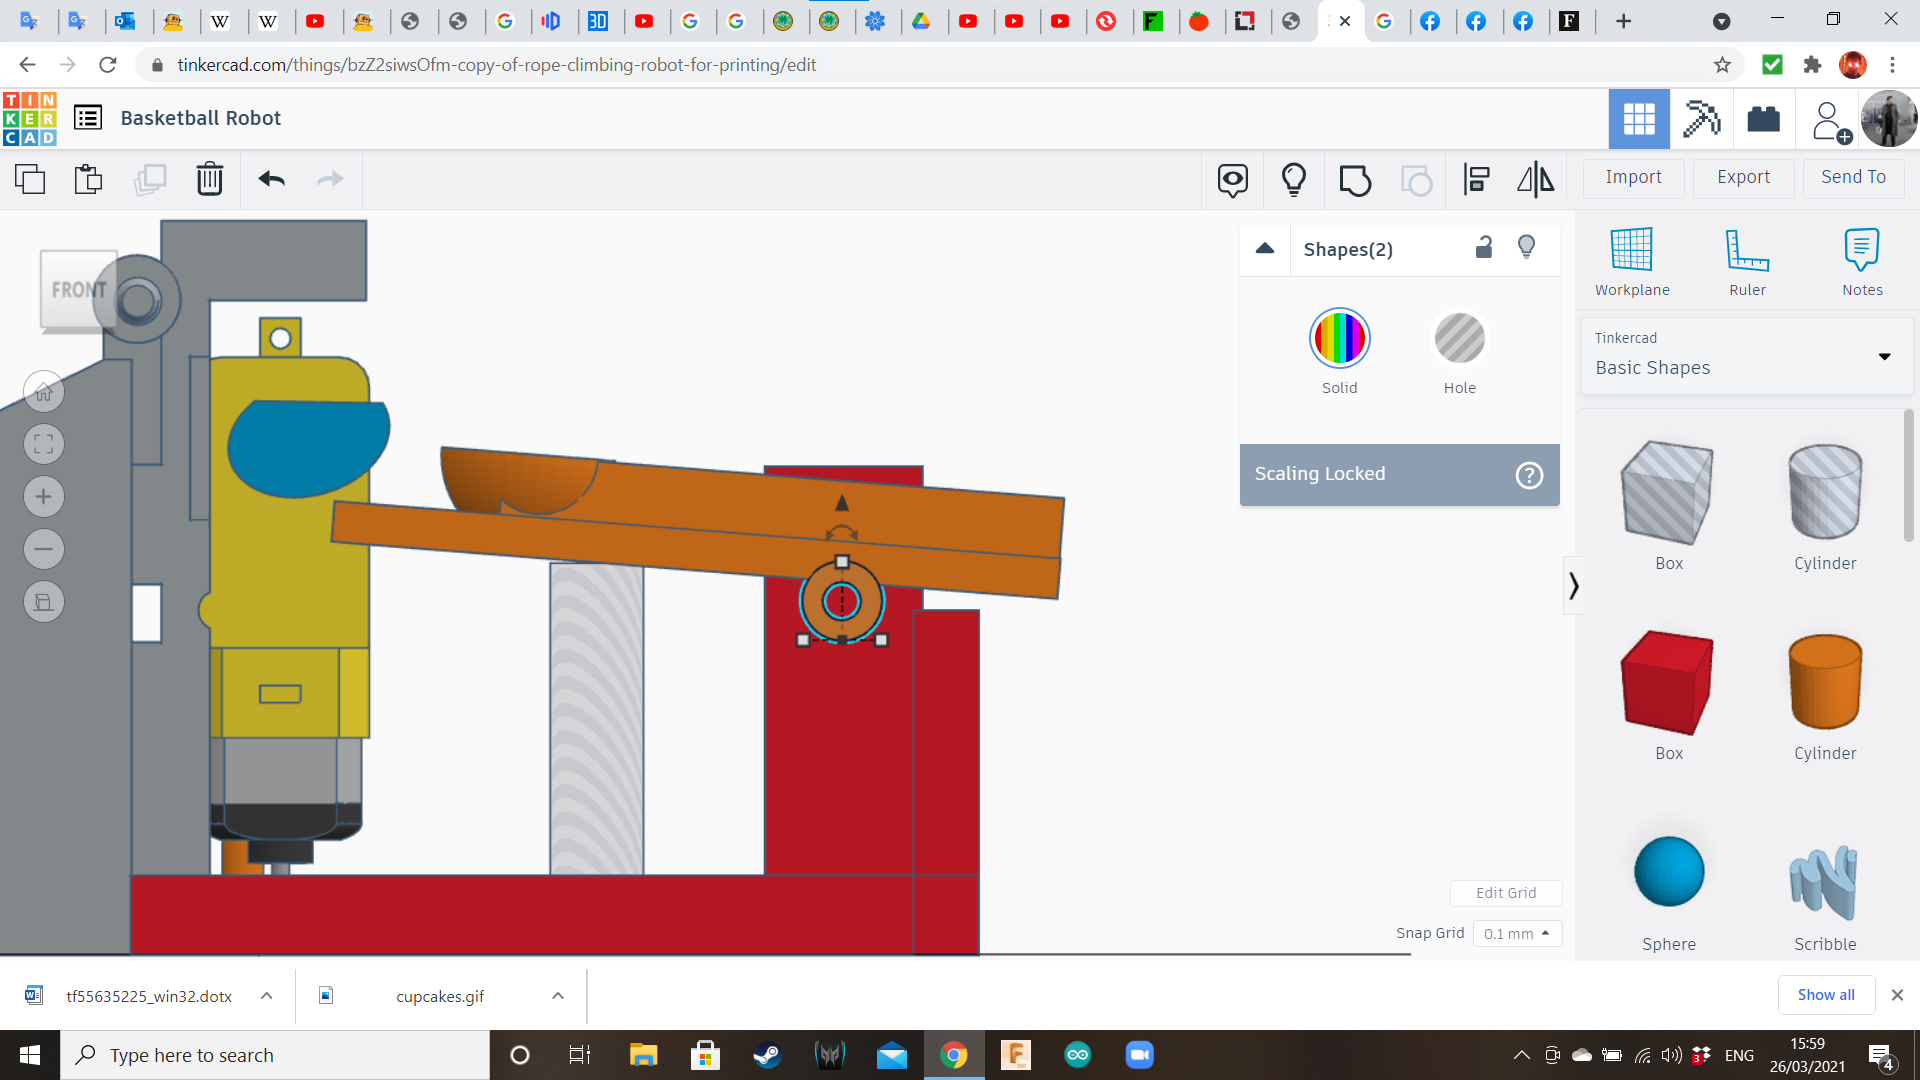Viewport: 1920px width, 1080px height.
Task: Open the Basic Shapes category dropdown
Action: click(1885, 356)
